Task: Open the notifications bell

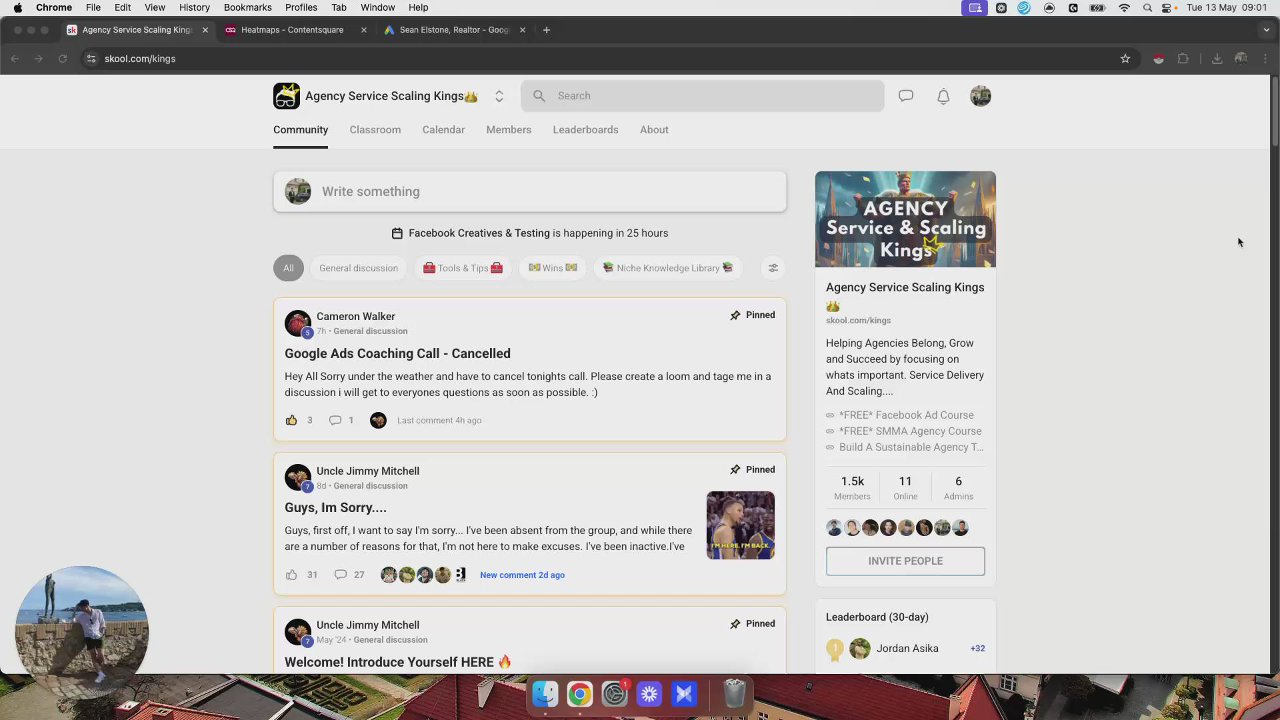Action: tap(943, 96)
